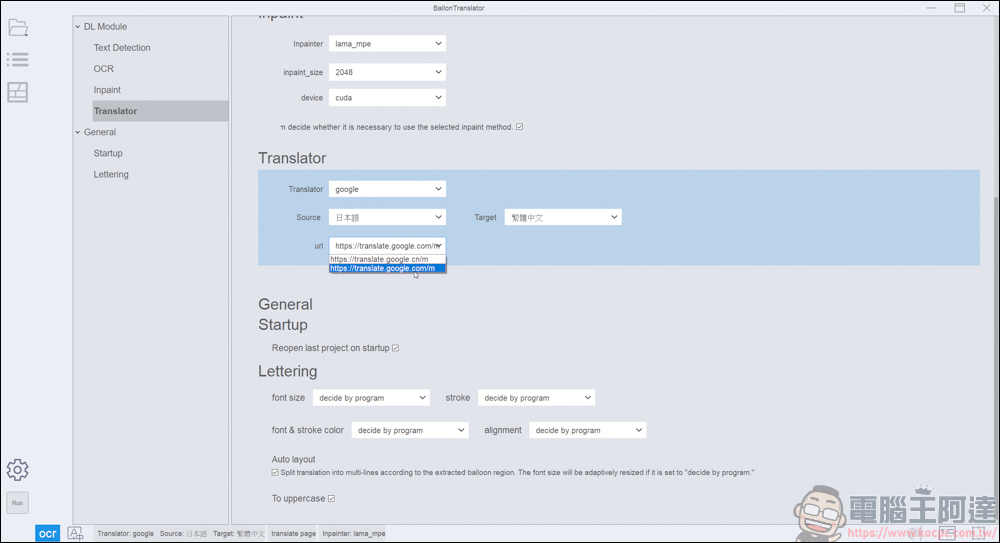This screenshot has width=1000, height=543.
Task: Open the settings gear icon
Action: (x=17, y=470)
